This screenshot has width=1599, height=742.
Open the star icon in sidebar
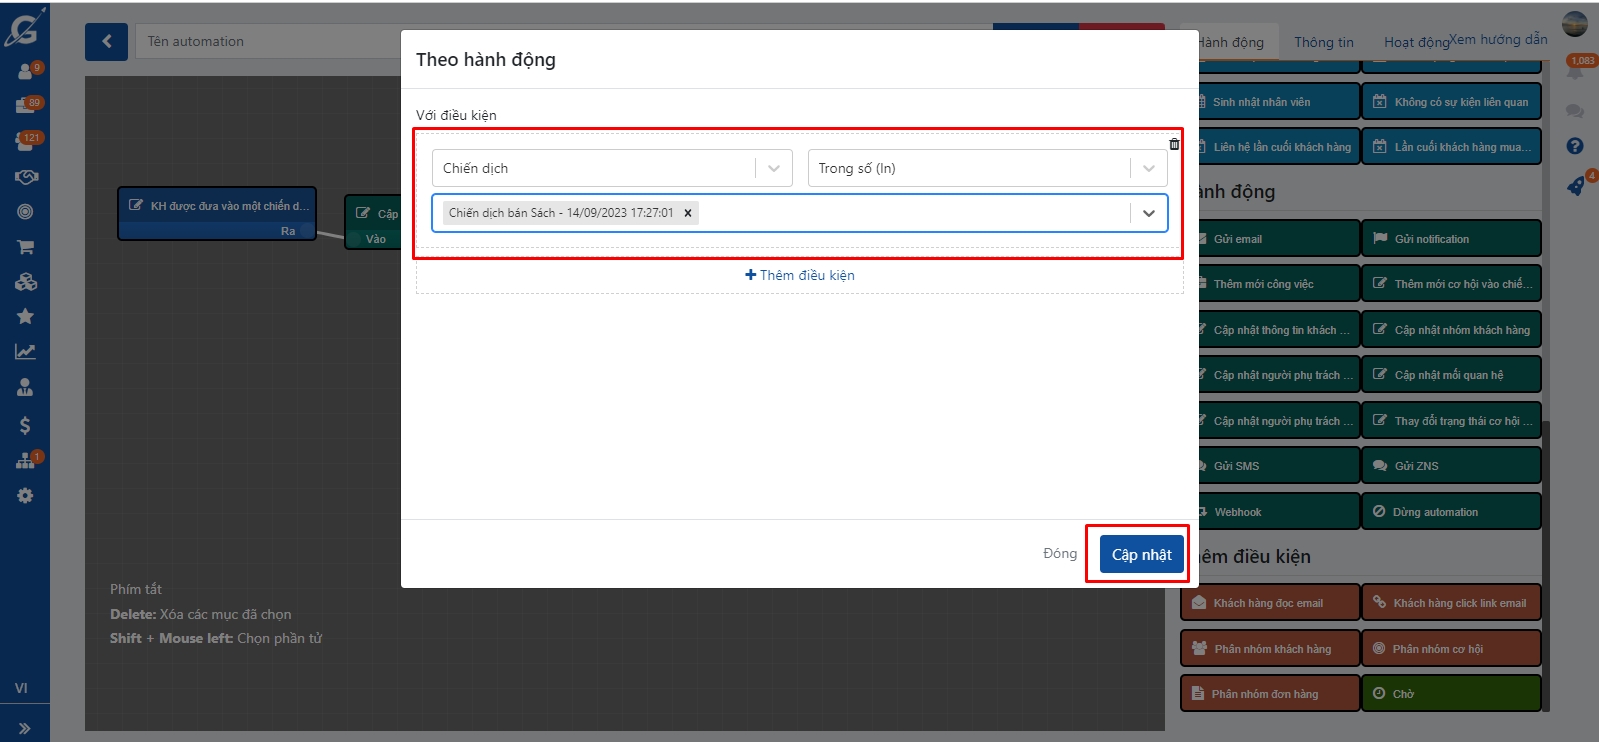click(x=25, y=317)
